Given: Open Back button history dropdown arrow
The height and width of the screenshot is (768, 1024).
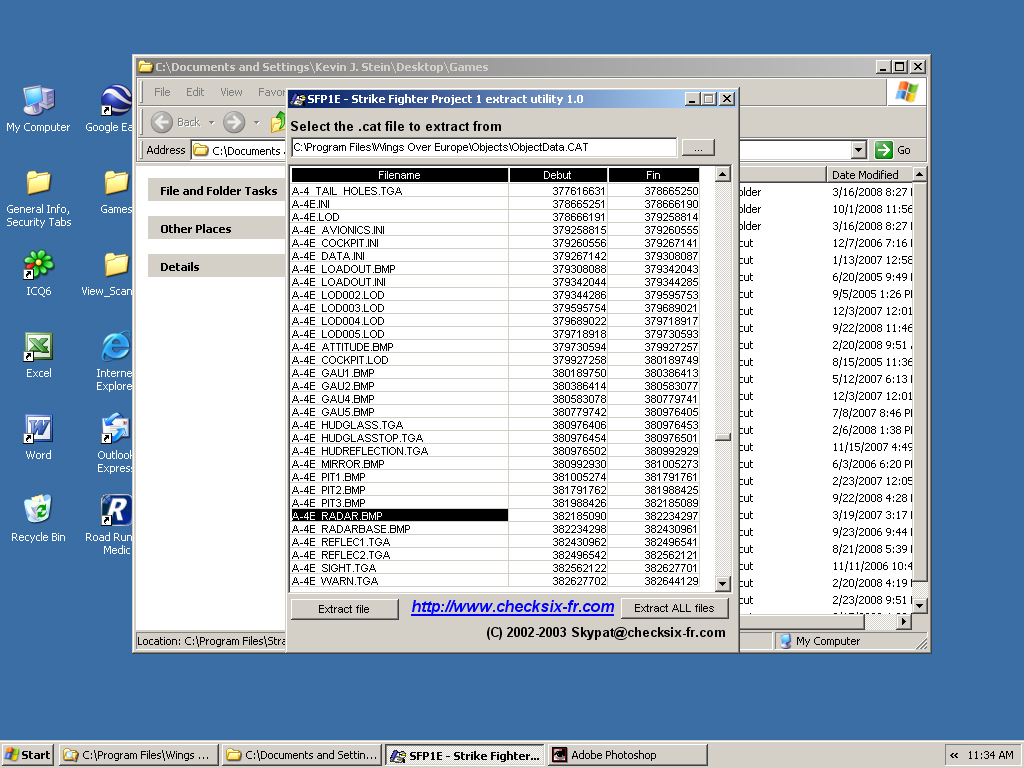Looking at the screenshot, I should pos(211,122).
